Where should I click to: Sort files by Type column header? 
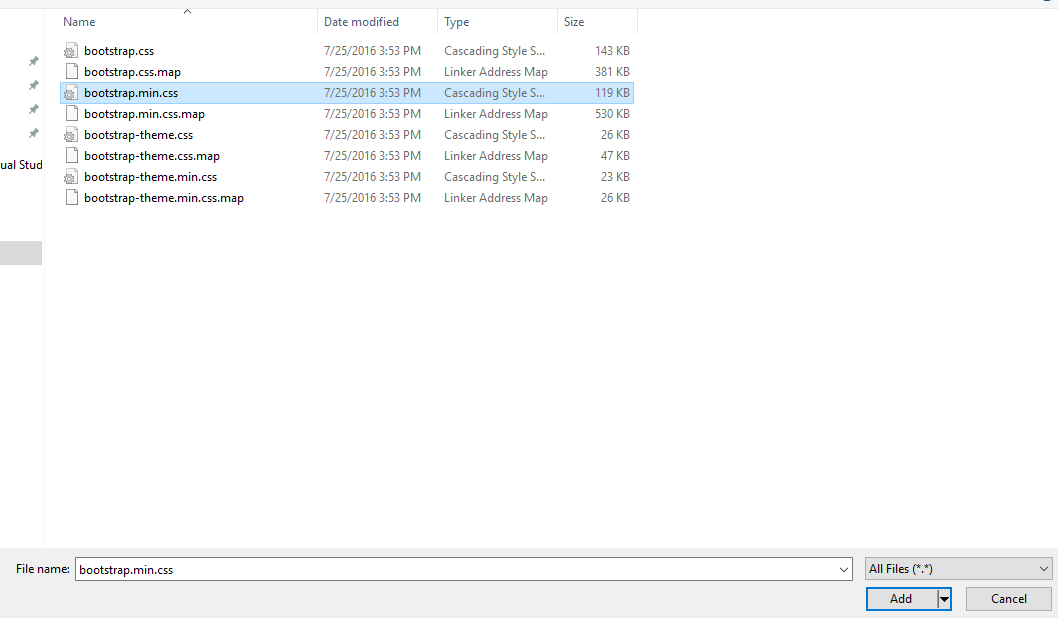pos(457,22)
